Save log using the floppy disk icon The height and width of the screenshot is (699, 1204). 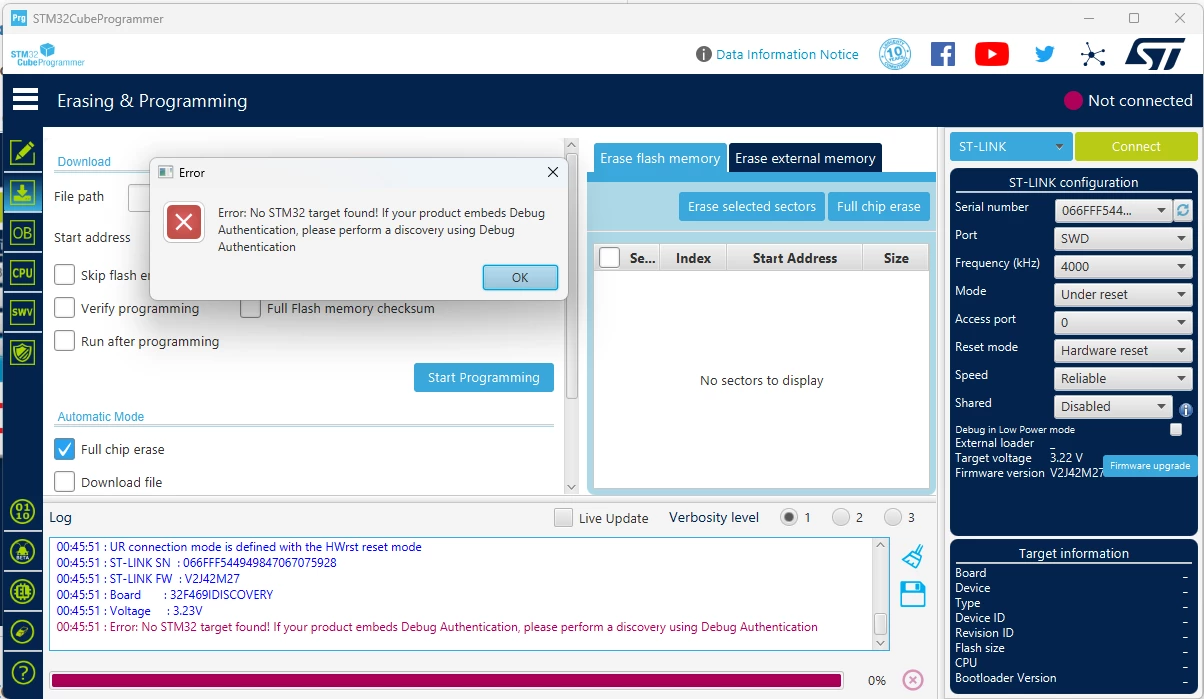912,594
